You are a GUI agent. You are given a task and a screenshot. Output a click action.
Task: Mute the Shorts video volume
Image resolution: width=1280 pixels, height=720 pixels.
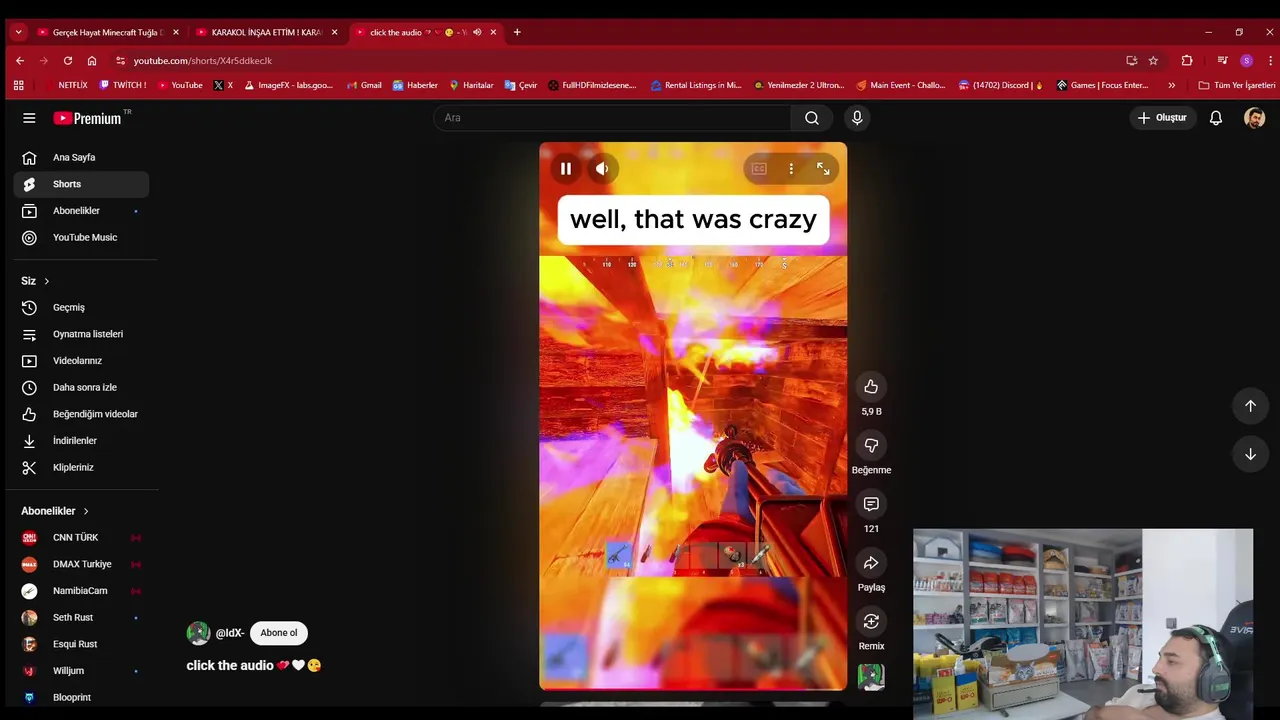(x=602, y=169)
